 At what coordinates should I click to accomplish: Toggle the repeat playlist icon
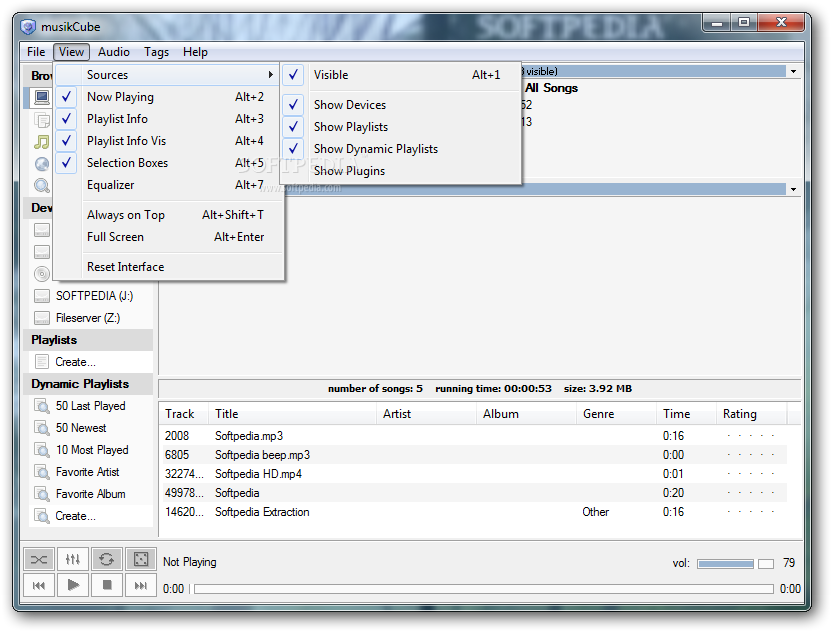tap(107, 559)
